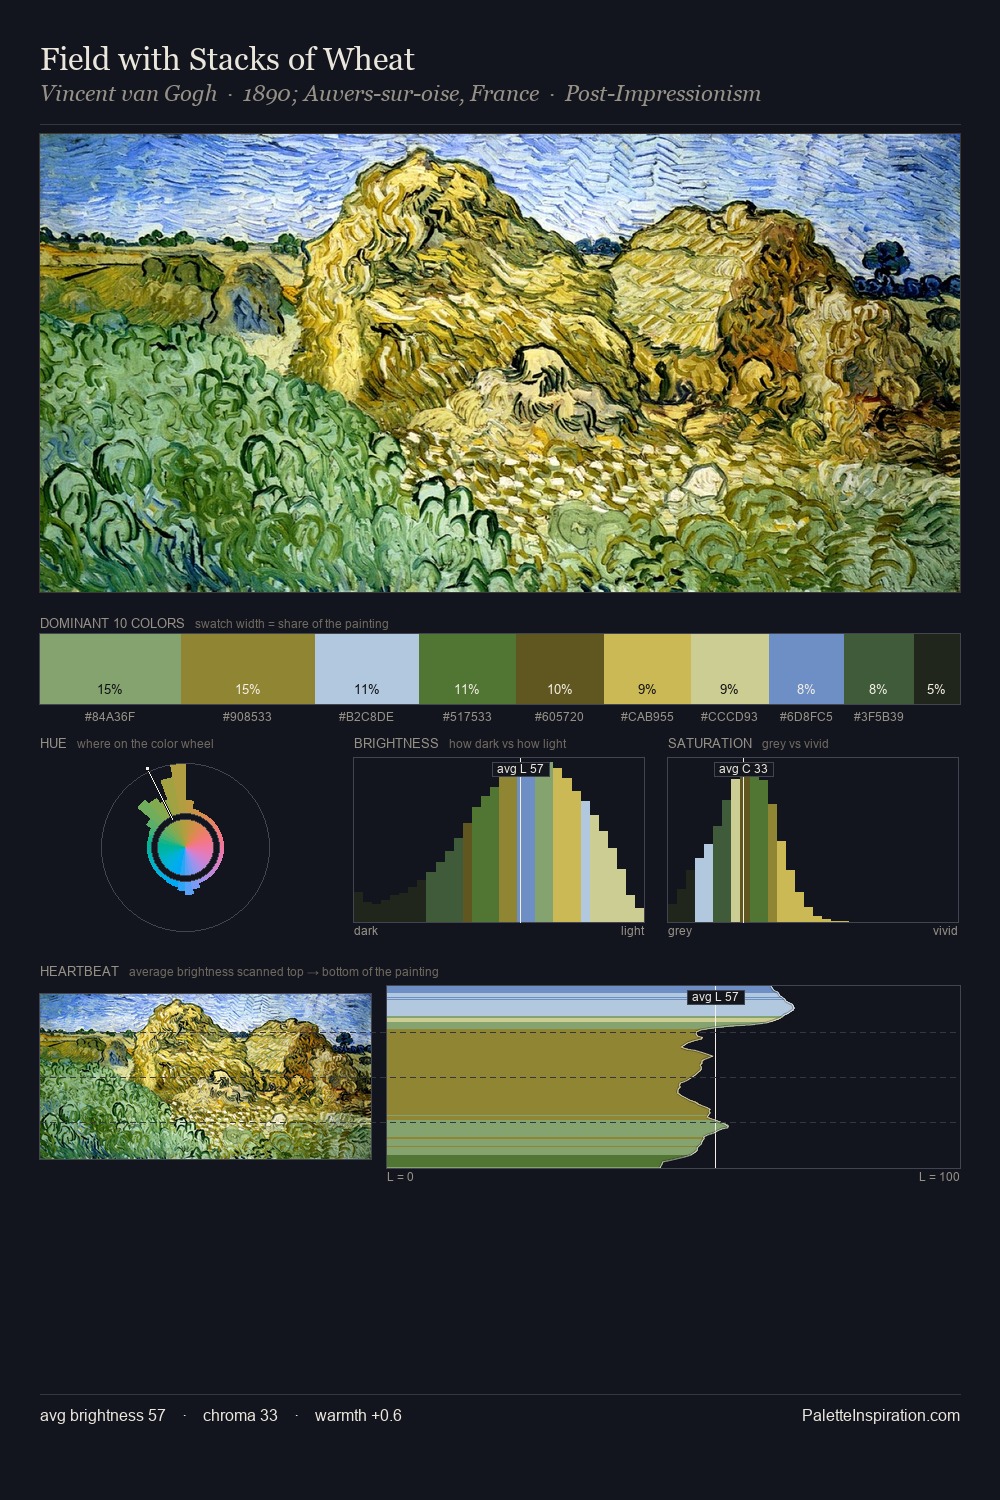Select the #84A36F sage green swatch
This screenshot has height=1500, width=1000.
[110, 669]
